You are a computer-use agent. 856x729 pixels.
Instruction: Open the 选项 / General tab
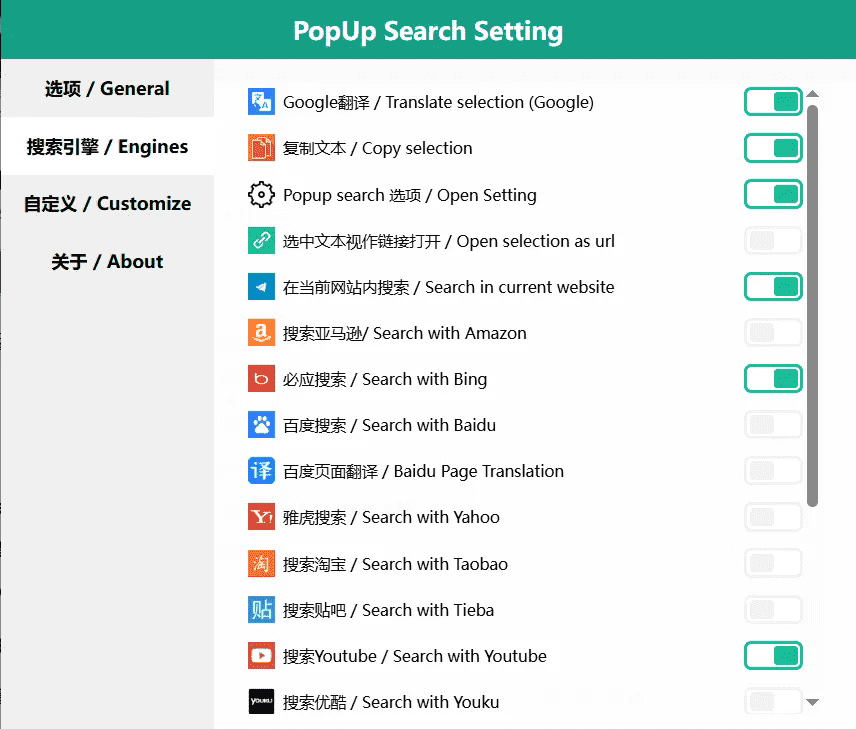108,88
